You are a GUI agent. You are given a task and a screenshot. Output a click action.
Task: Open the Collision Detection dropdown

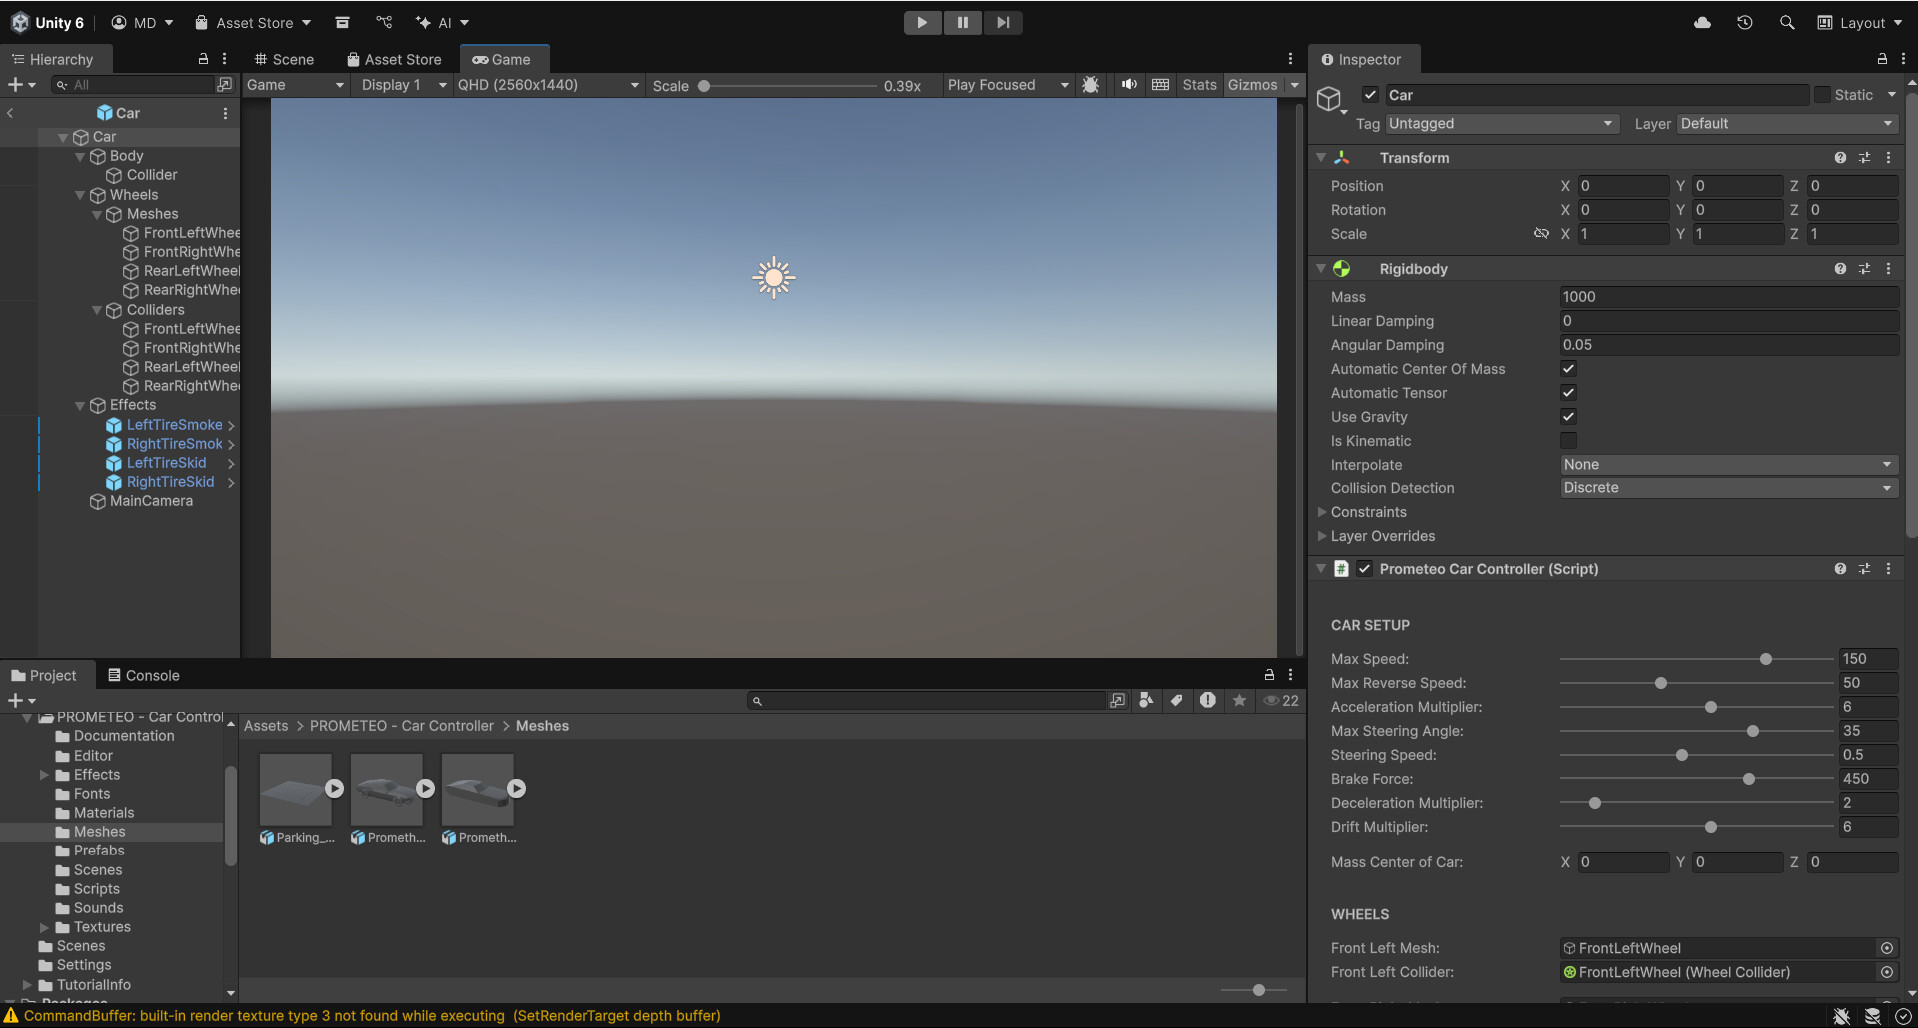[1727, 488]
